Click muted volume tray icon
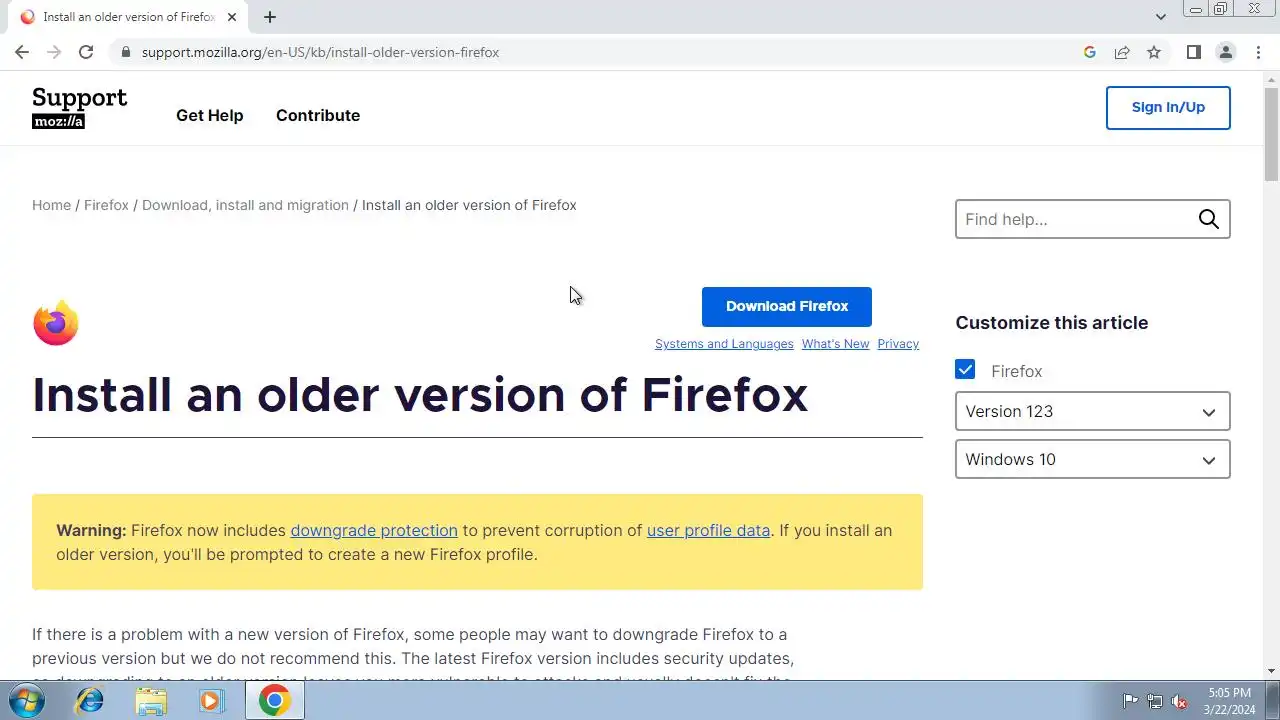Viewport: 1280px width, 720px height. 1180,701
